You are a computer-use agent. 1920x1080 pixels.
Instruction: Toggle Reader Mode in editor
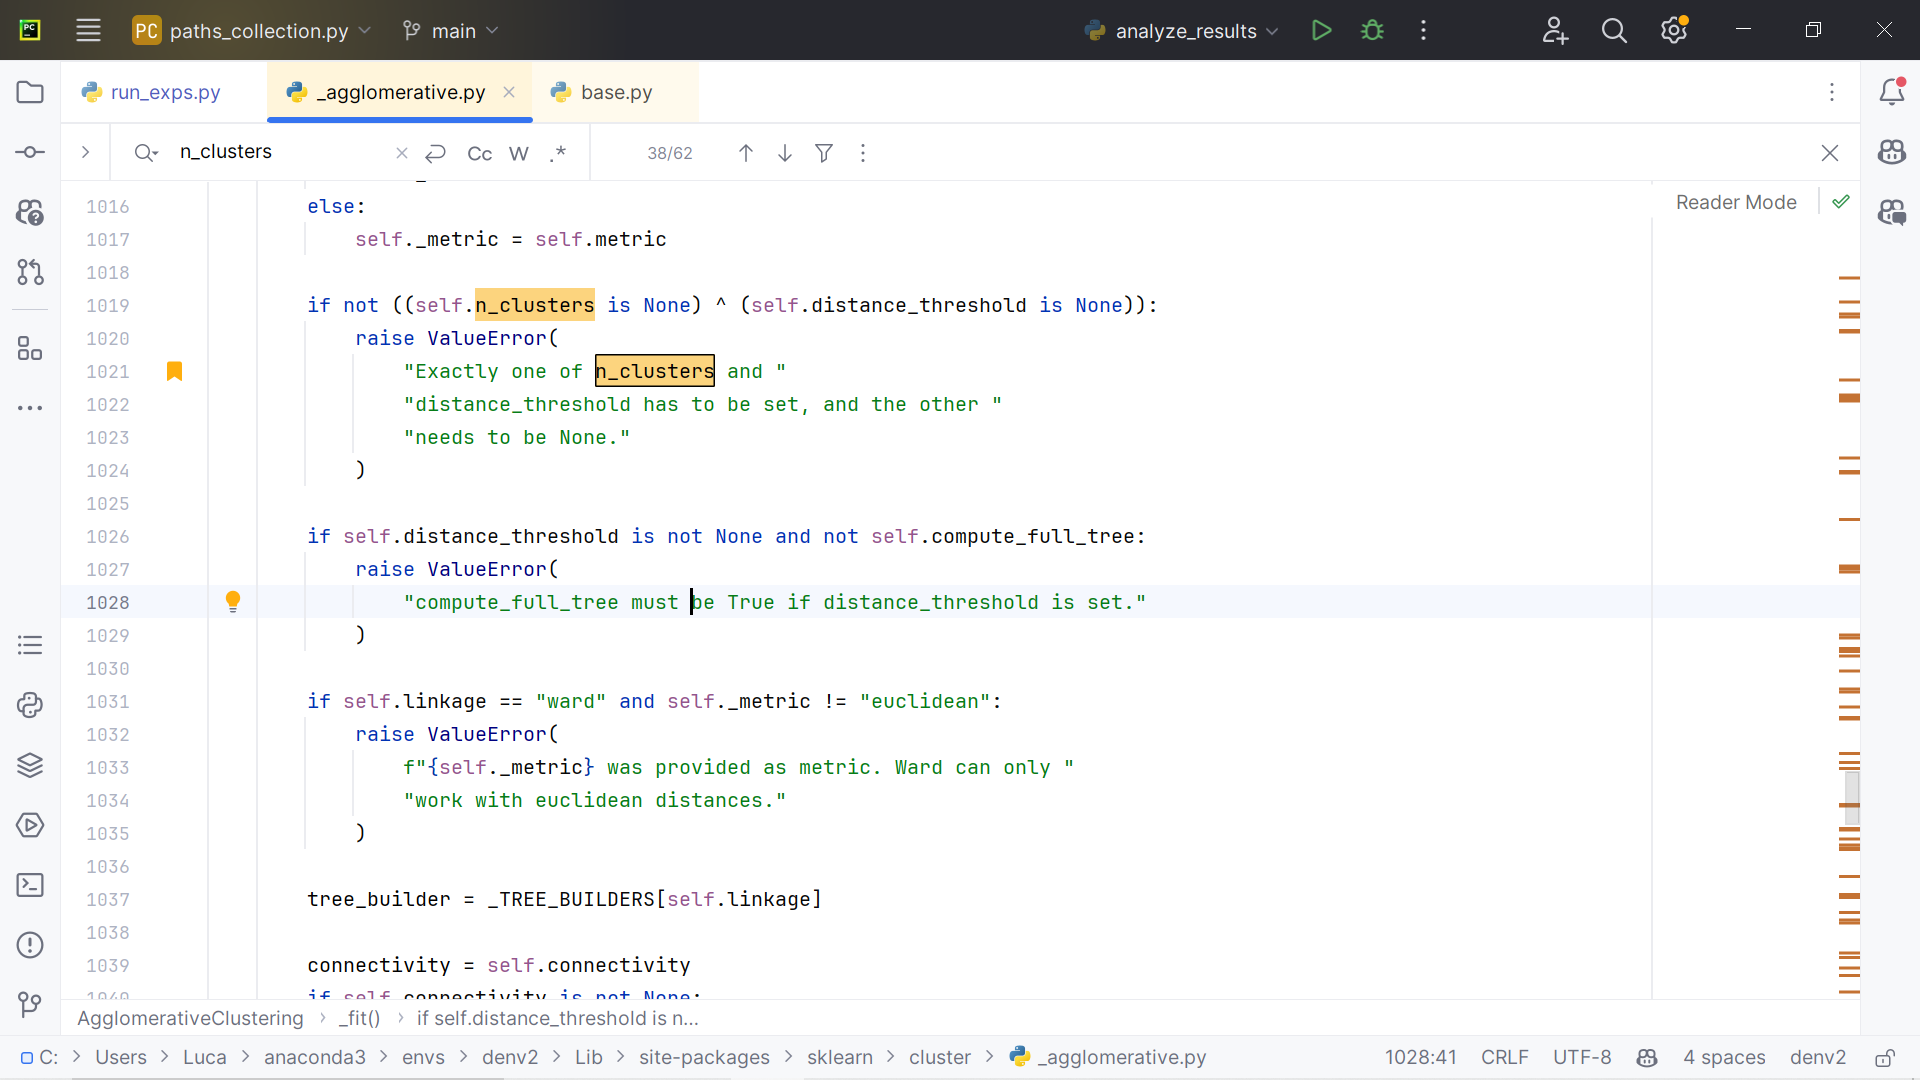1736,202
